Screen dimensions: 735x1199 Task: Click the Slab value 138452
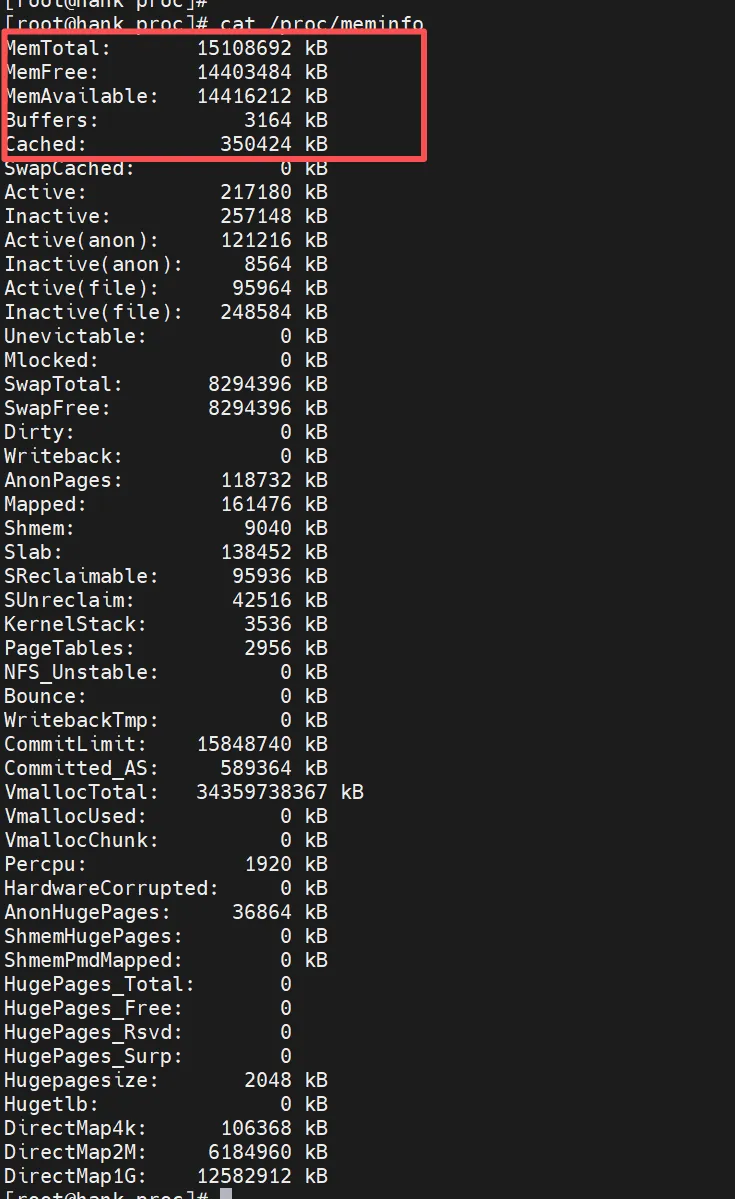(x=256, y=552)
